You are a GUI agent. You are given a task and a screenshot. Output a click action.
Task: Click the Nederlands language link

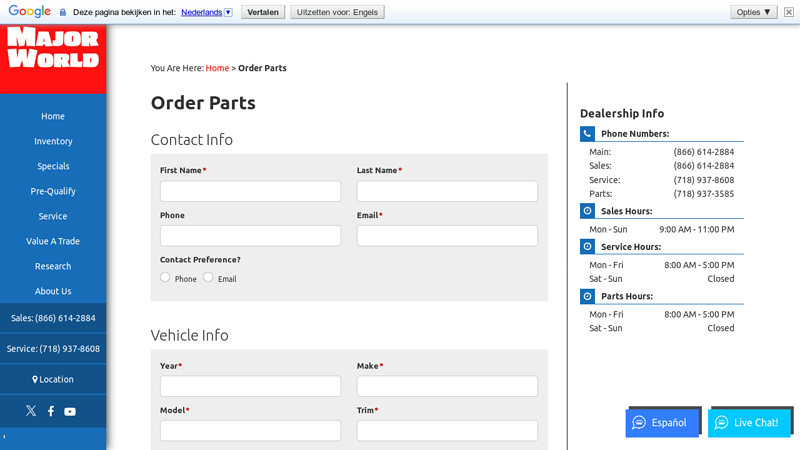(202, 12)
